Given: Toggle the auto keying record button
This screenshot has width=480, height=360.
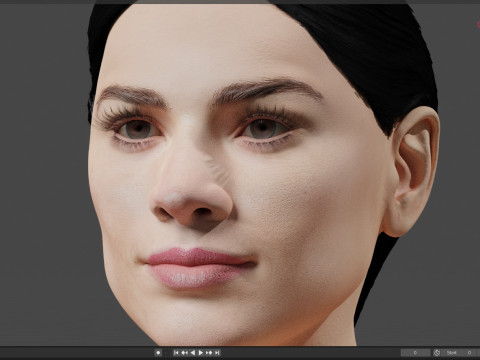Looking at the screenshot, I should point(158,353).
